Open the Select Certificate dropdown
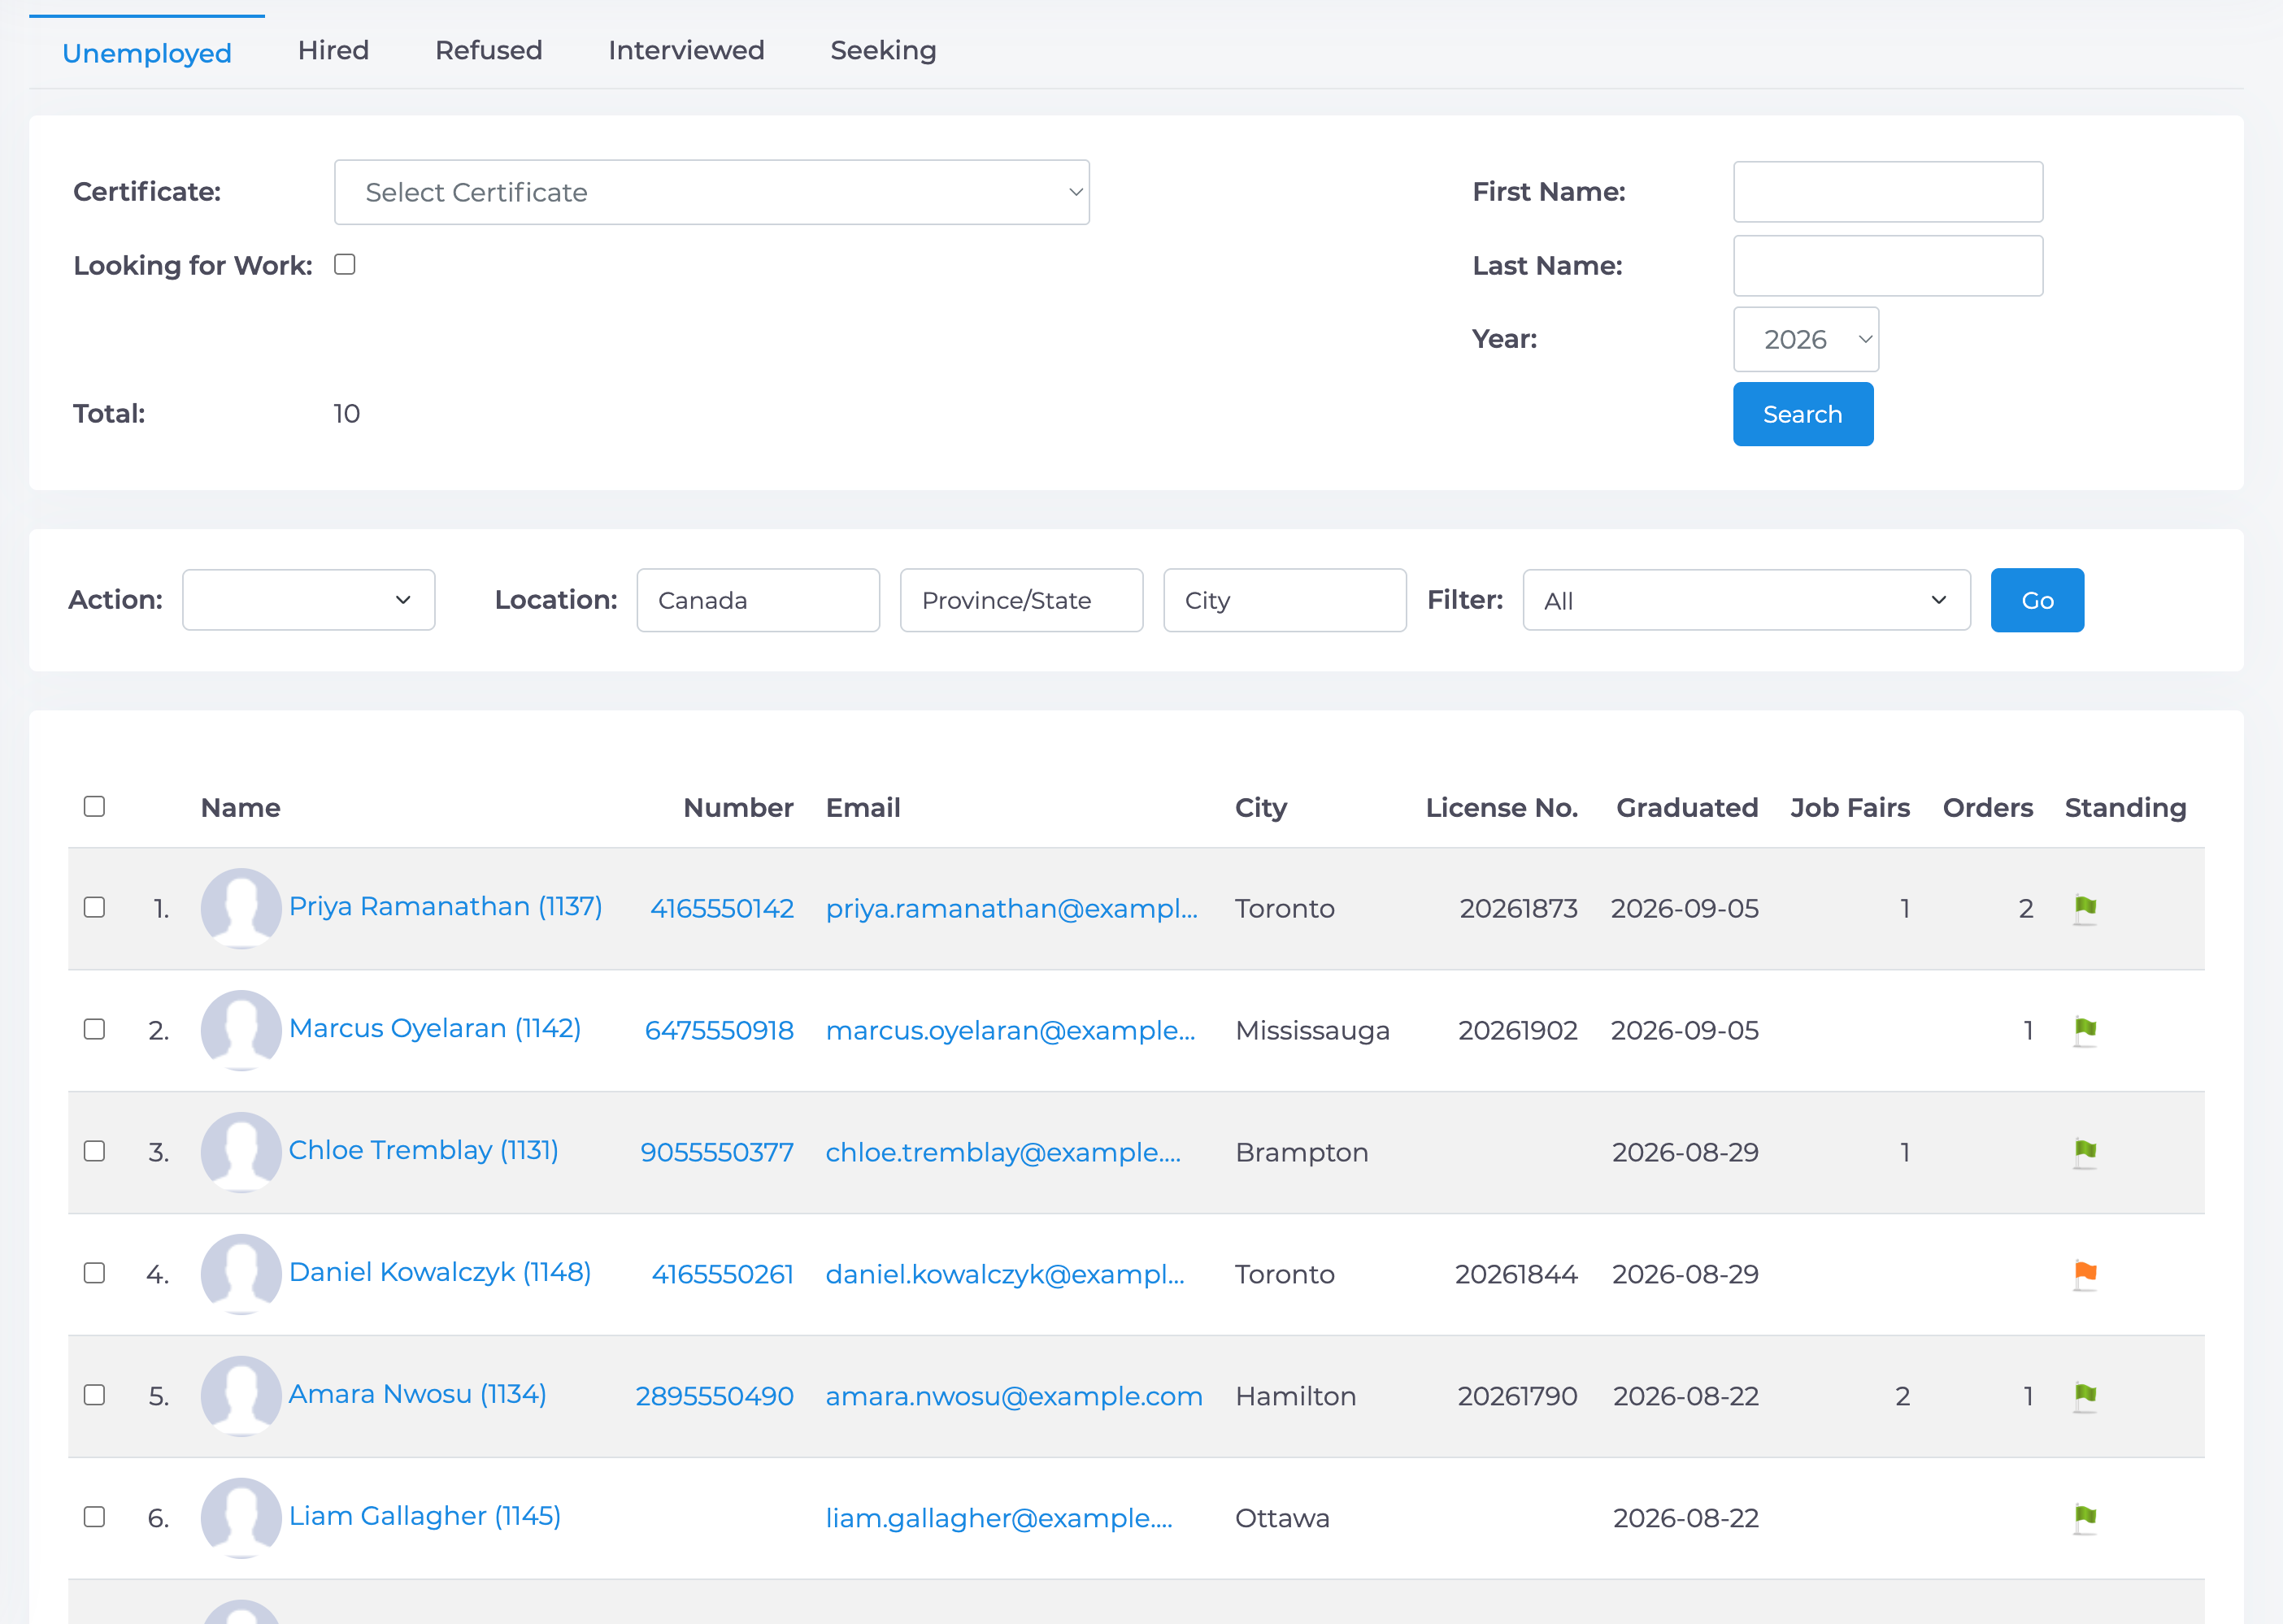The height and width of the screenshot is (1624, 2283). click(712, 192)
